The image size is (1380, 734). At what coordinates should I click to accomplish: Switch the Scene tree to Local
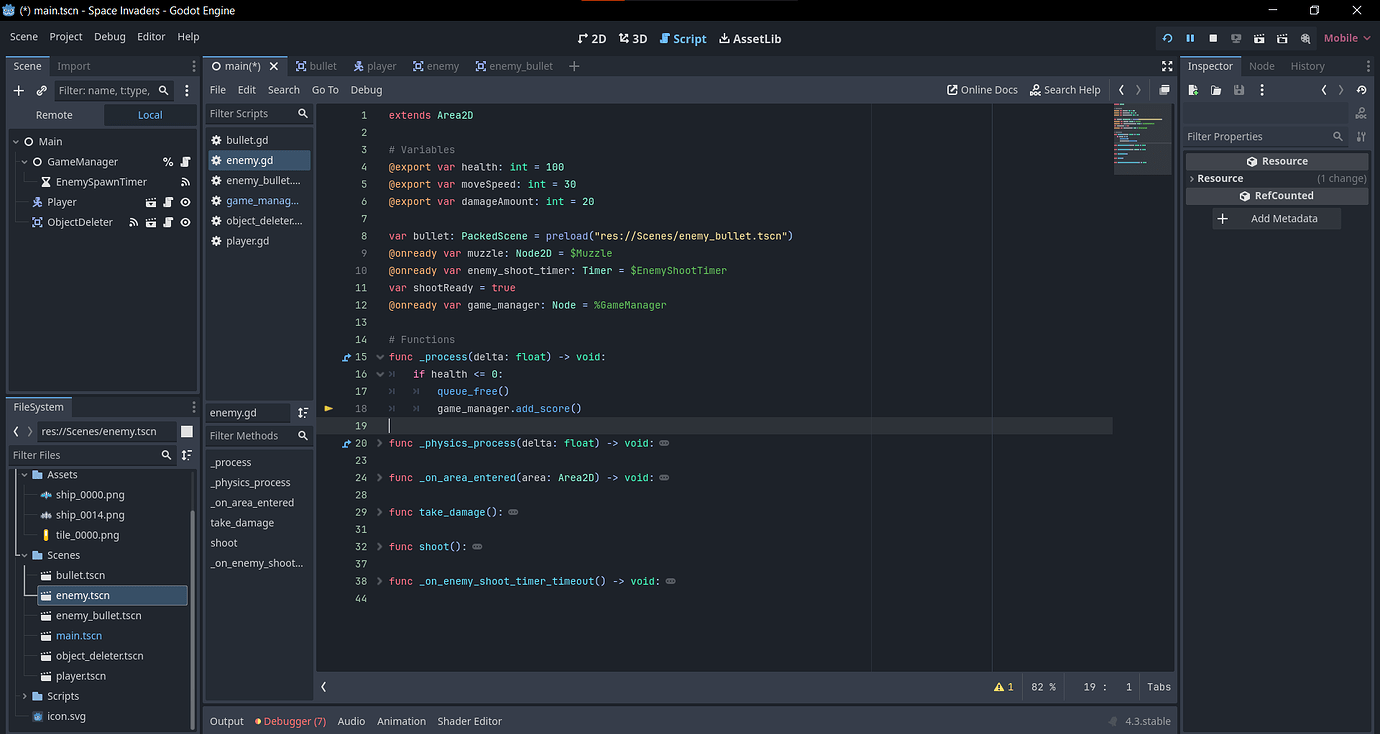click(150, 115)
